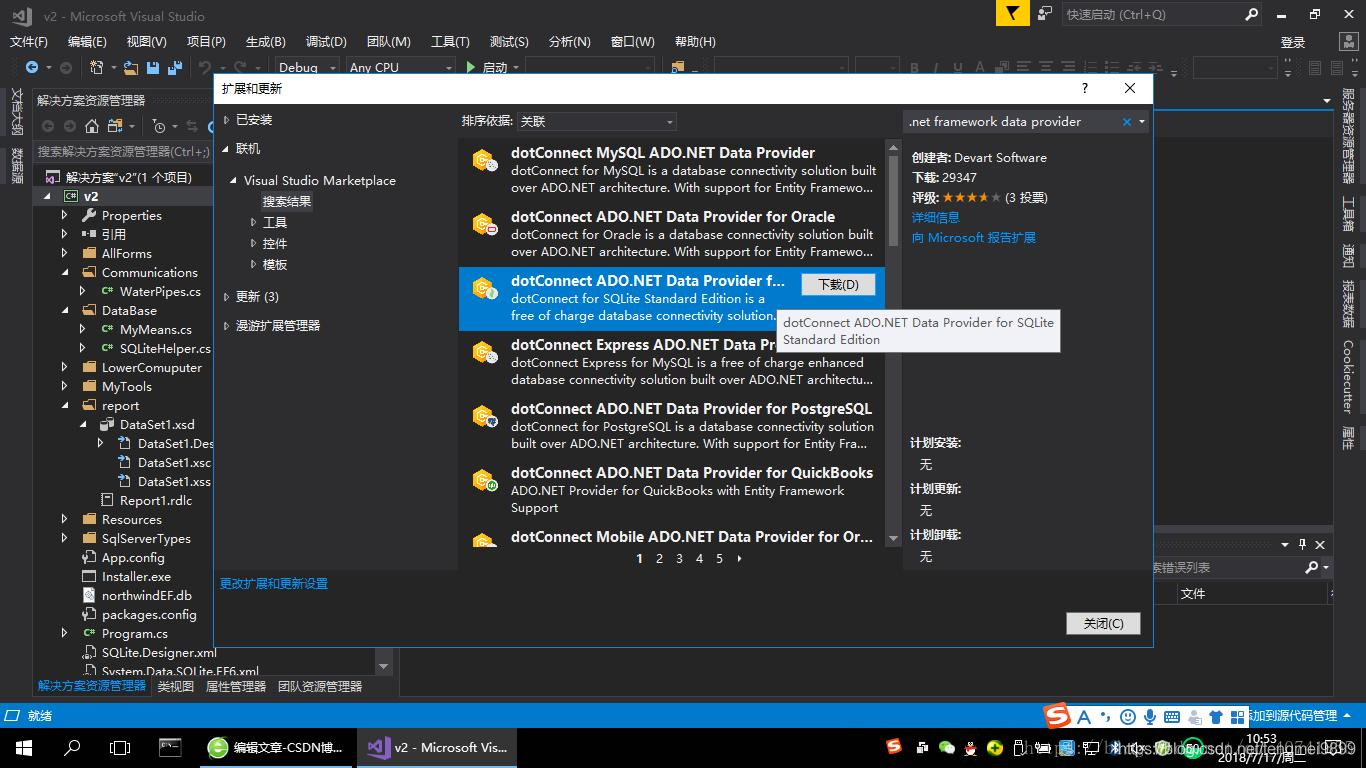Click the Sogou soft keyboard icon

pyautogui.click(x=1171, y=716)
